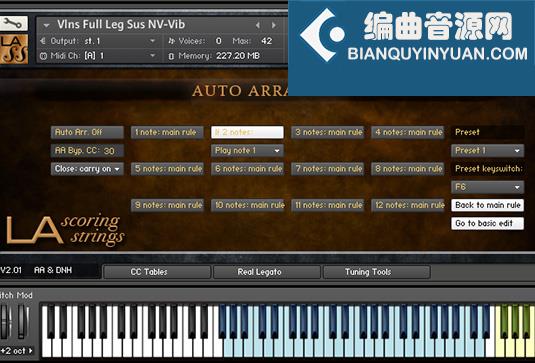Click the +2 oct right arrow
This screenshot has height=363, width=535.
tap(31, 351)
